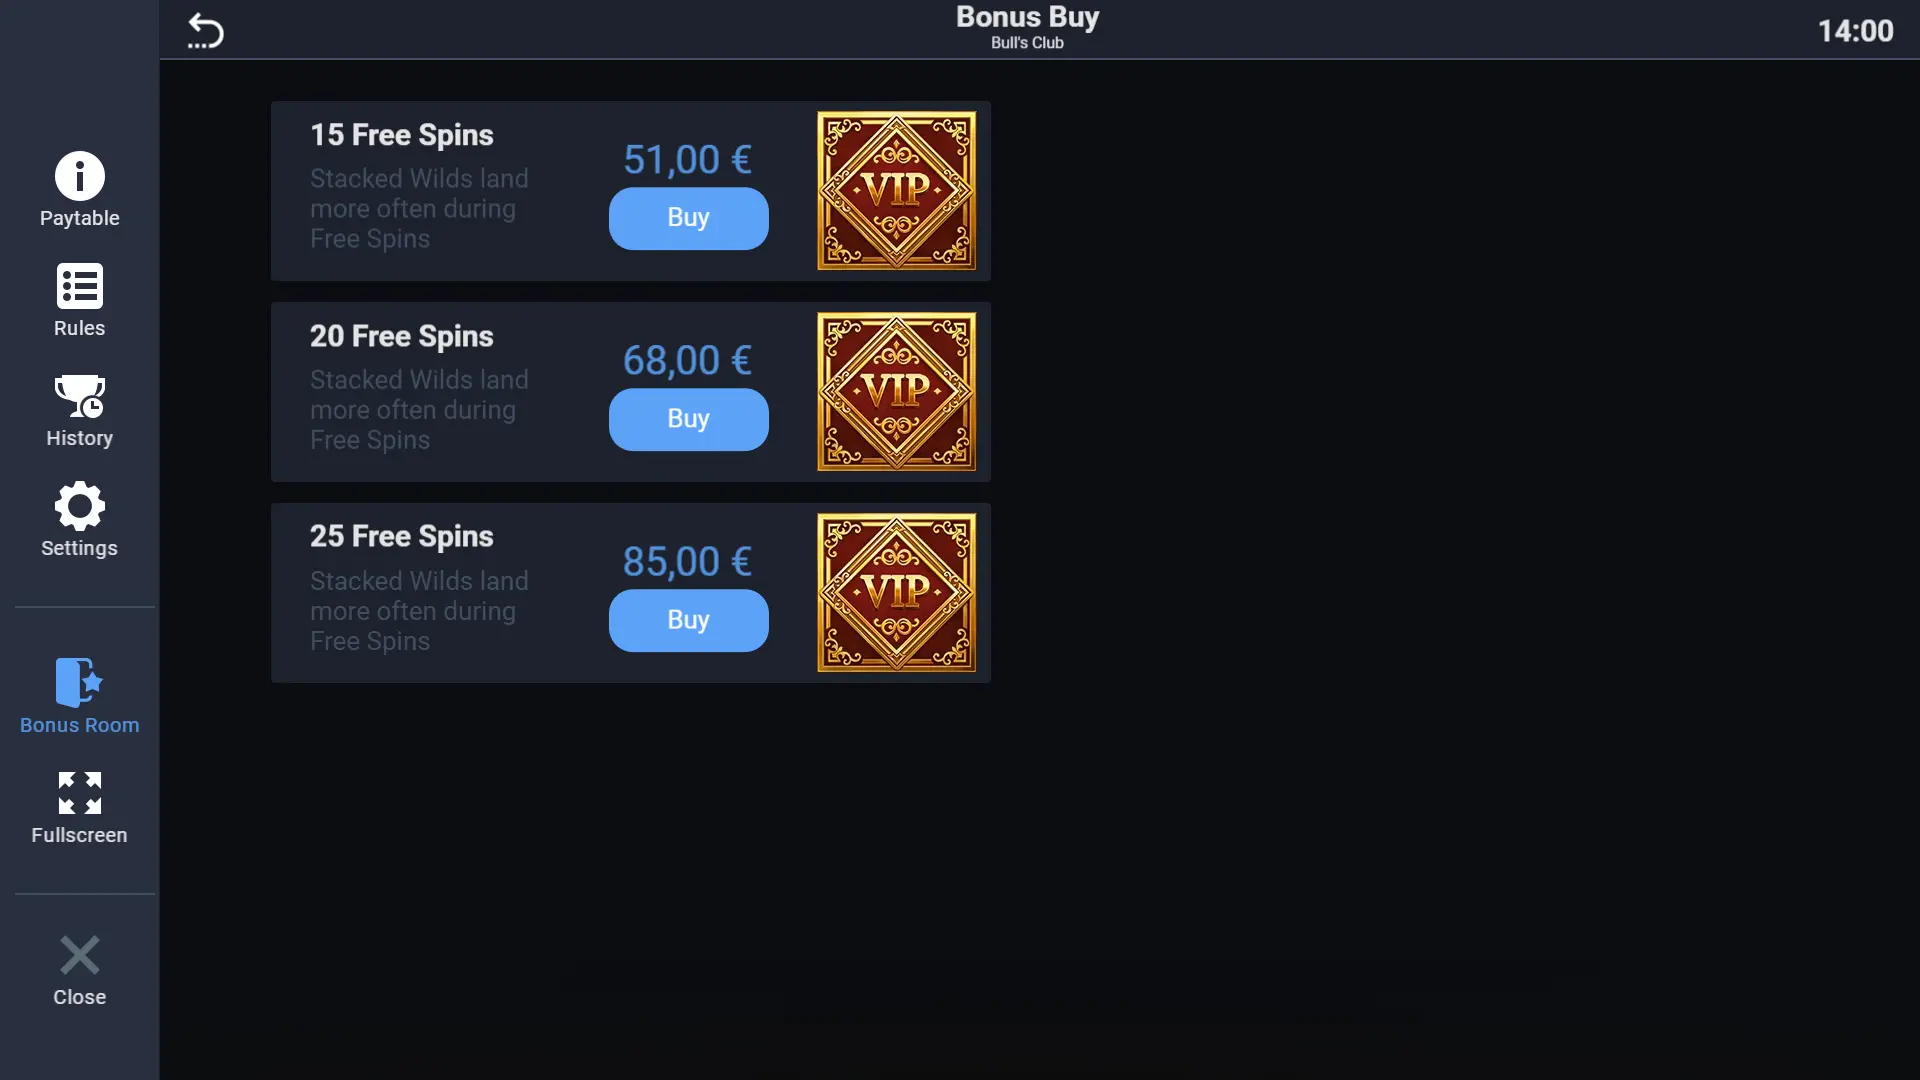Open the Paytable info icon
Viewport: 1920px width, 1080px height.
coord(79,177)
